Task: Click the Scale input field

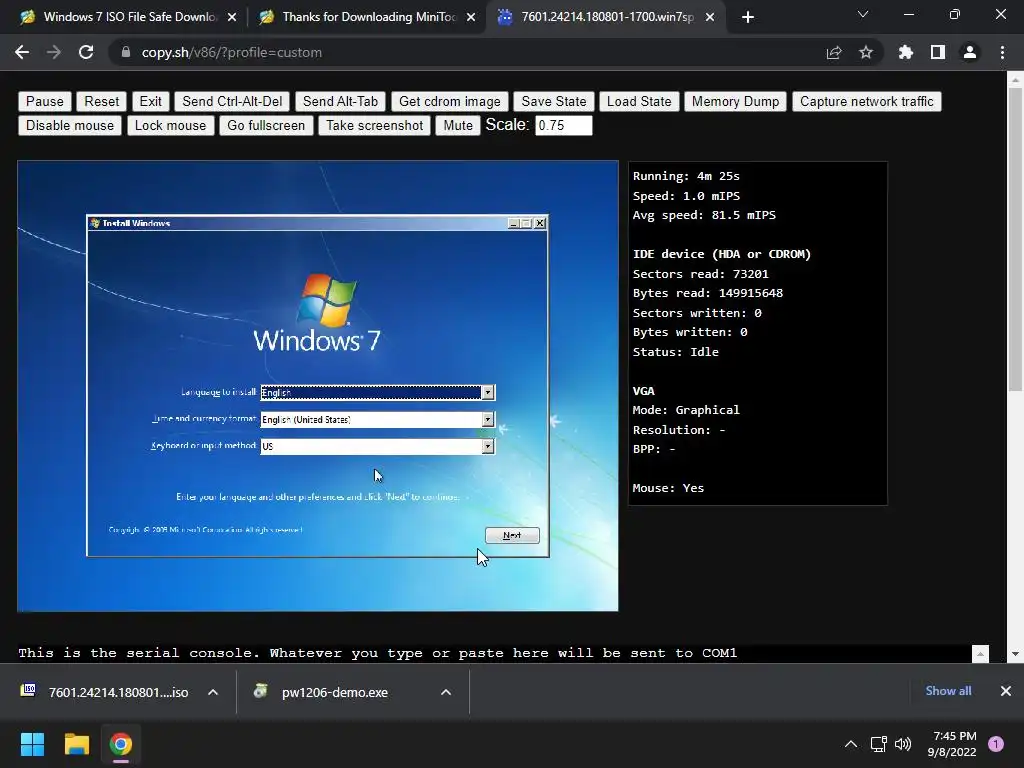Action: point(564,125)
